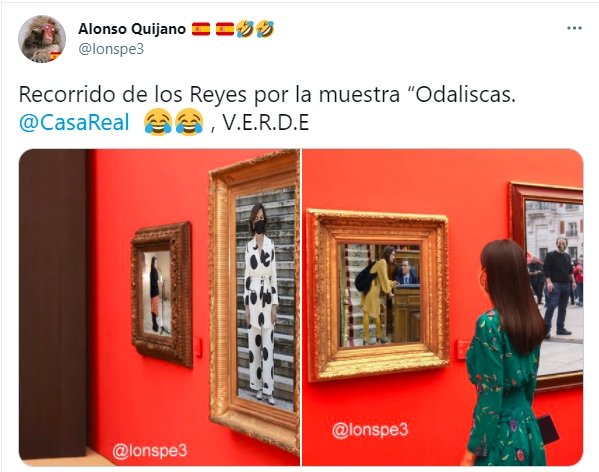599x472 pixels.
Task: Click the second Spanish flag emoji in name
Action: tap(225, 29)
